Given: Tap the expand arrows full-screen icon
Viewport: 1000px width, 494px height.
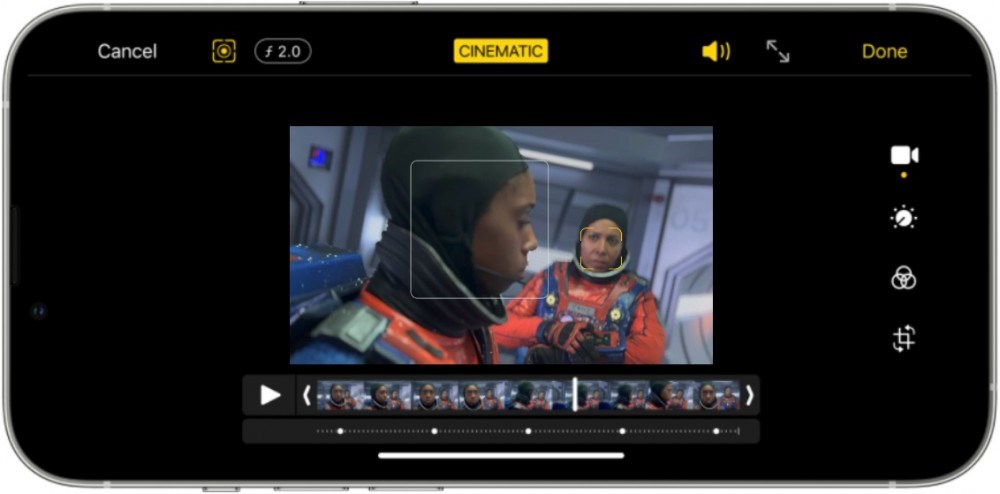Looking at the screenshot, I should [777, 52].
